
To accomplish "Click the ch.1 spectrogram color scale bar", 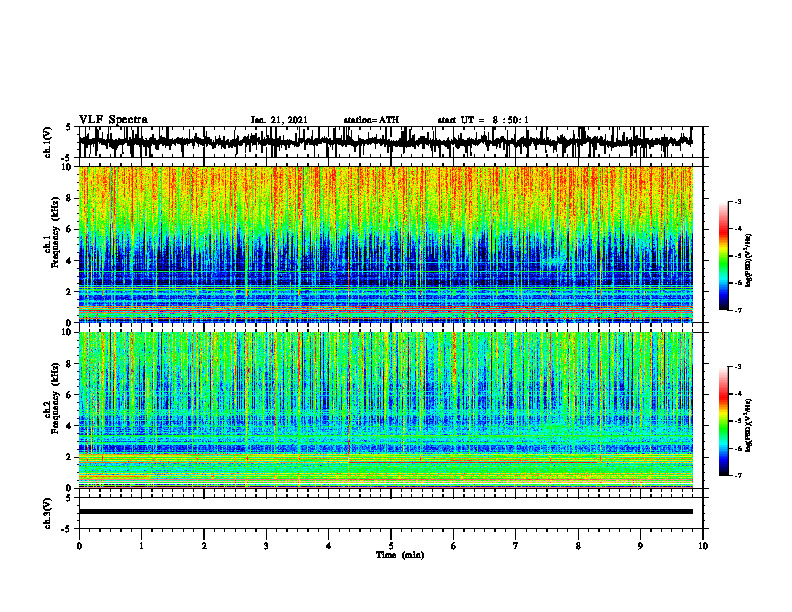I will click(x=724, y=256).
